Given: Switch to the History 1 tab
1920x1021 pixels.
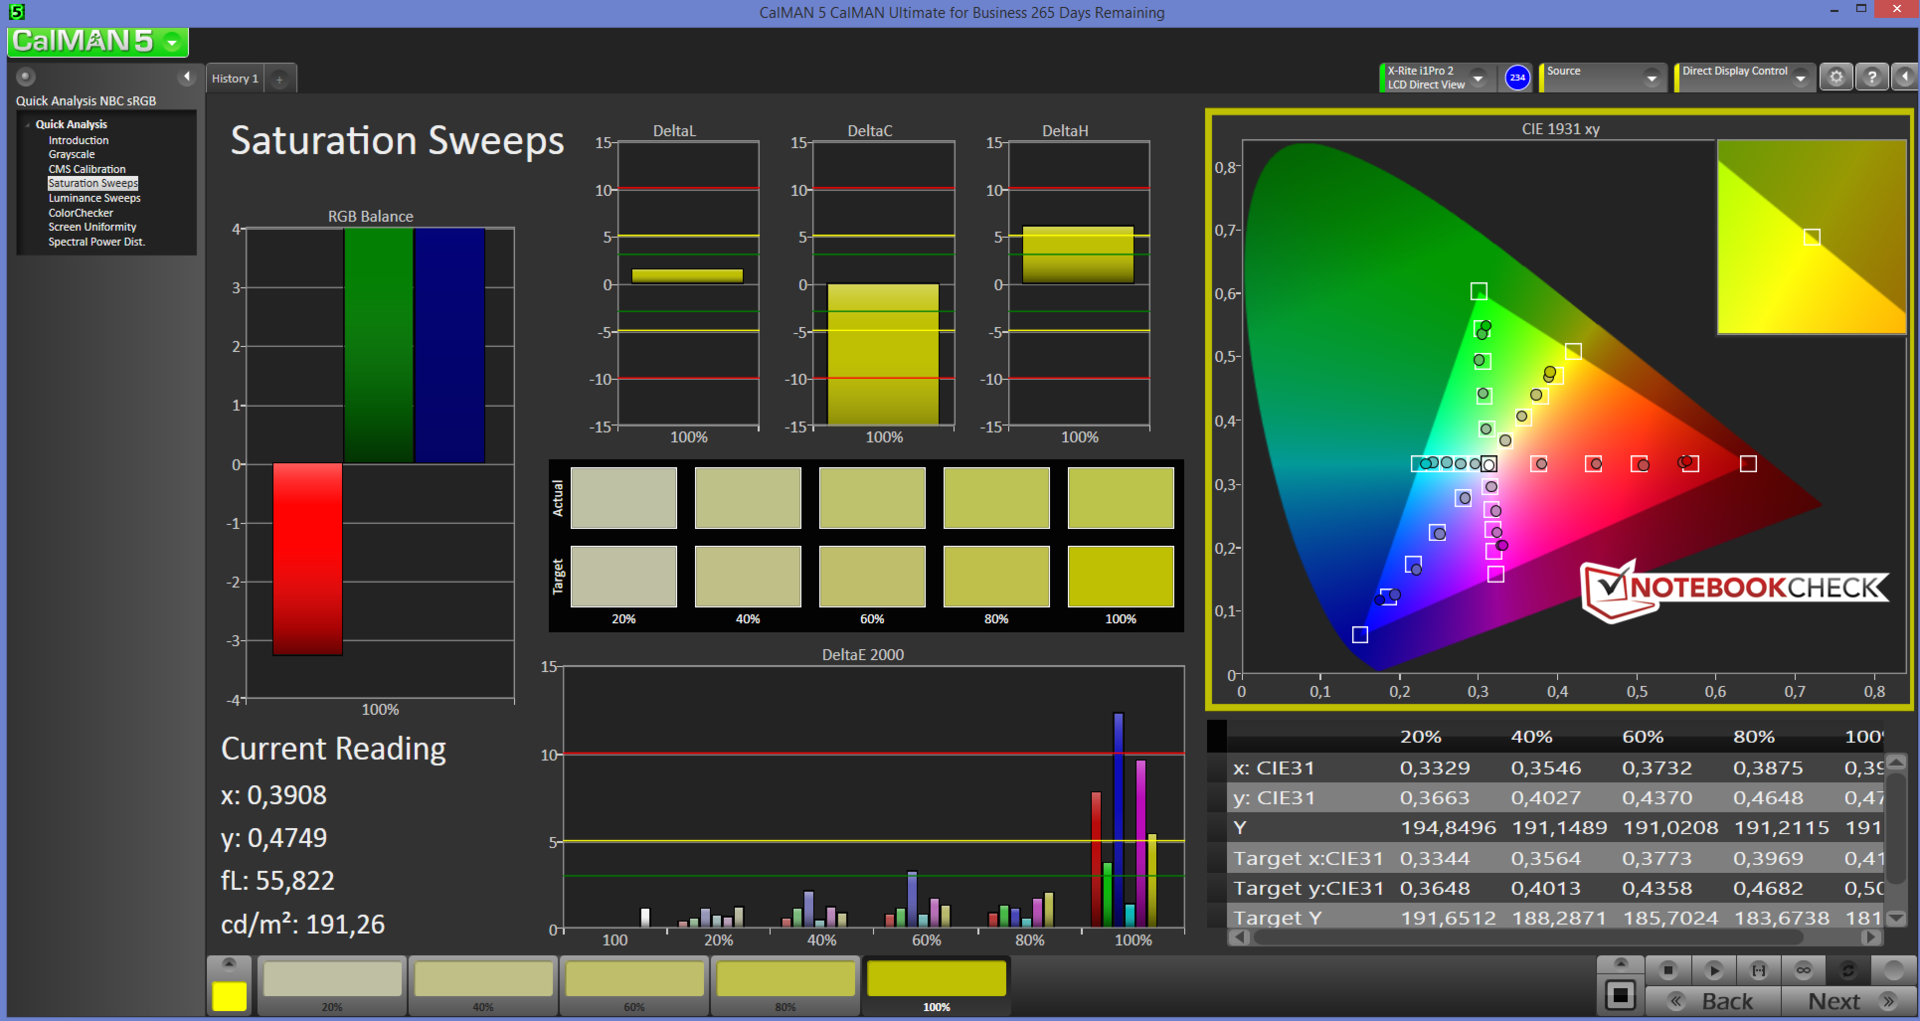Looking at the screenshot, I should click(235, 79).
